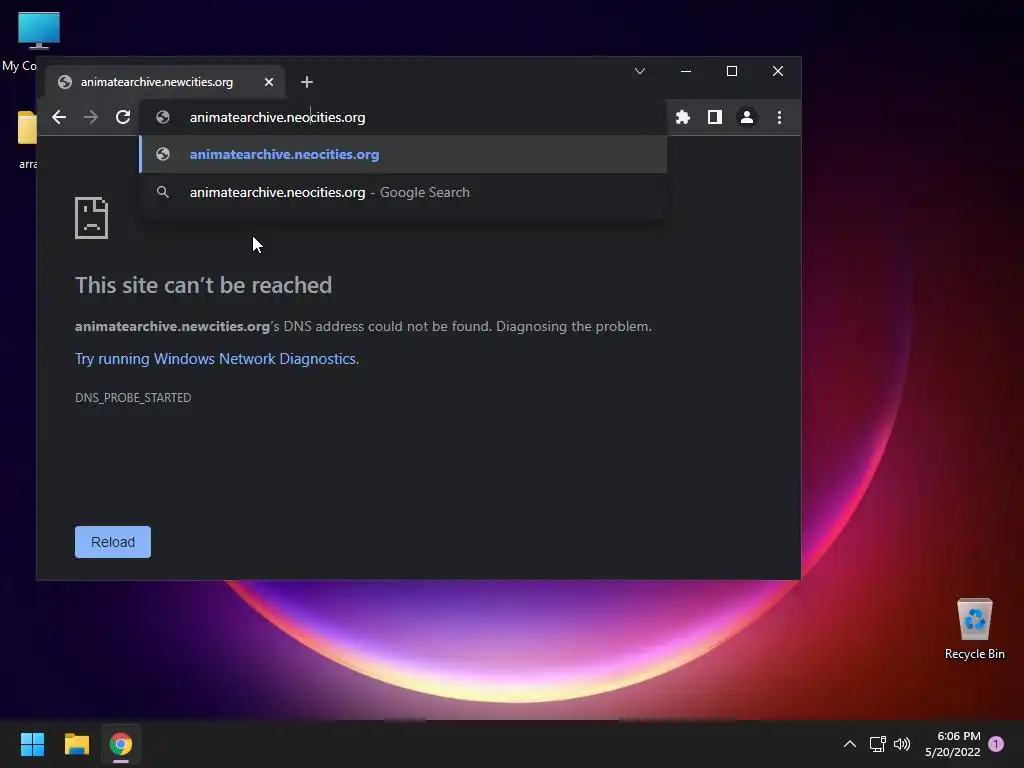
Task: Go back using the browser back arrow
Action: pos(59,117)
